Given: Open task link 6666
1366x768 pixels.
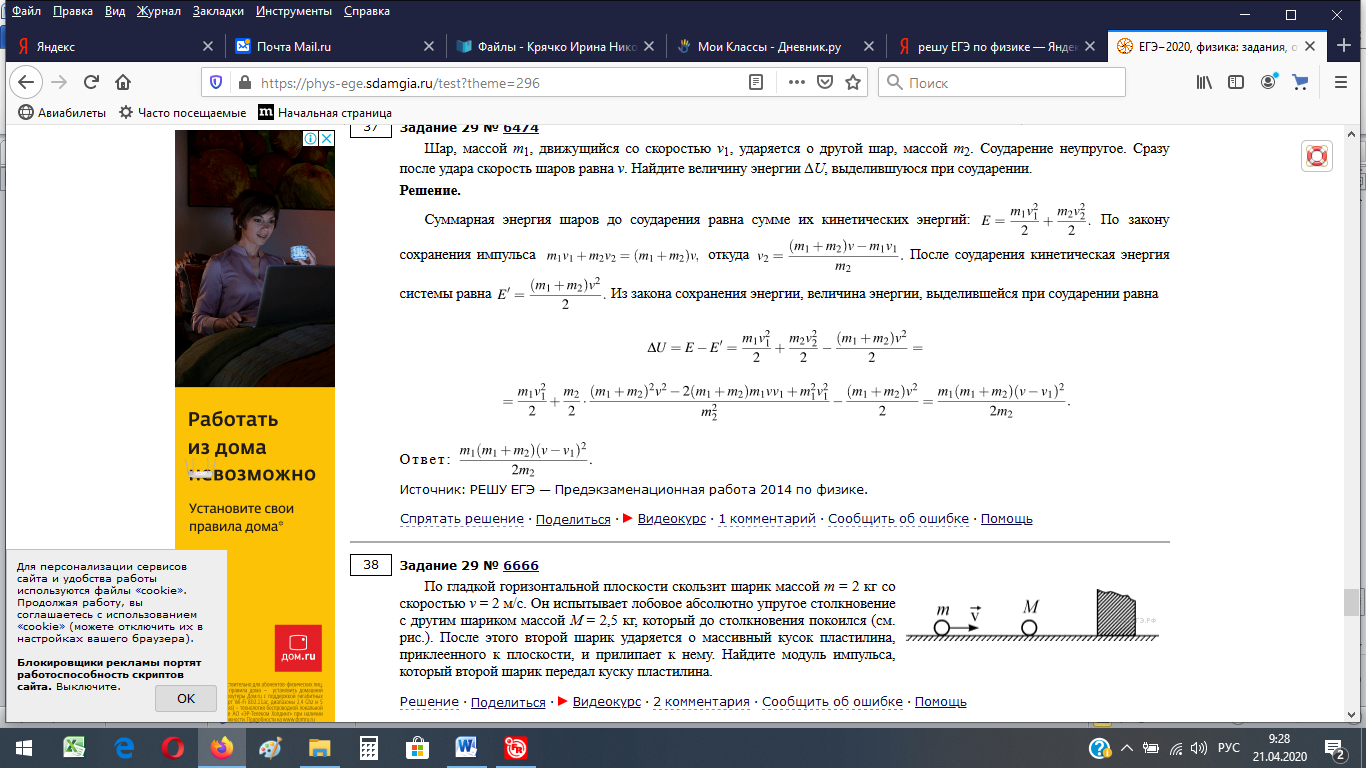Looking at the screenshot, I should (x=521, y=565).
